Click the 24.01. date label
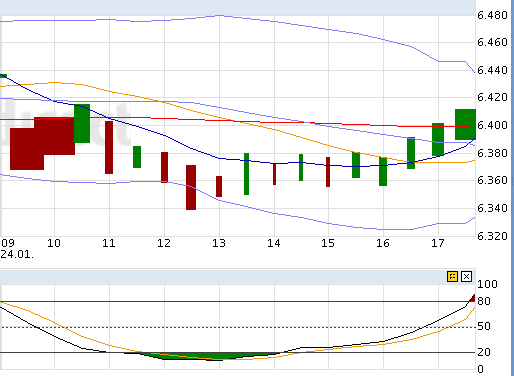514x376 pixels. tap(17, 255)
